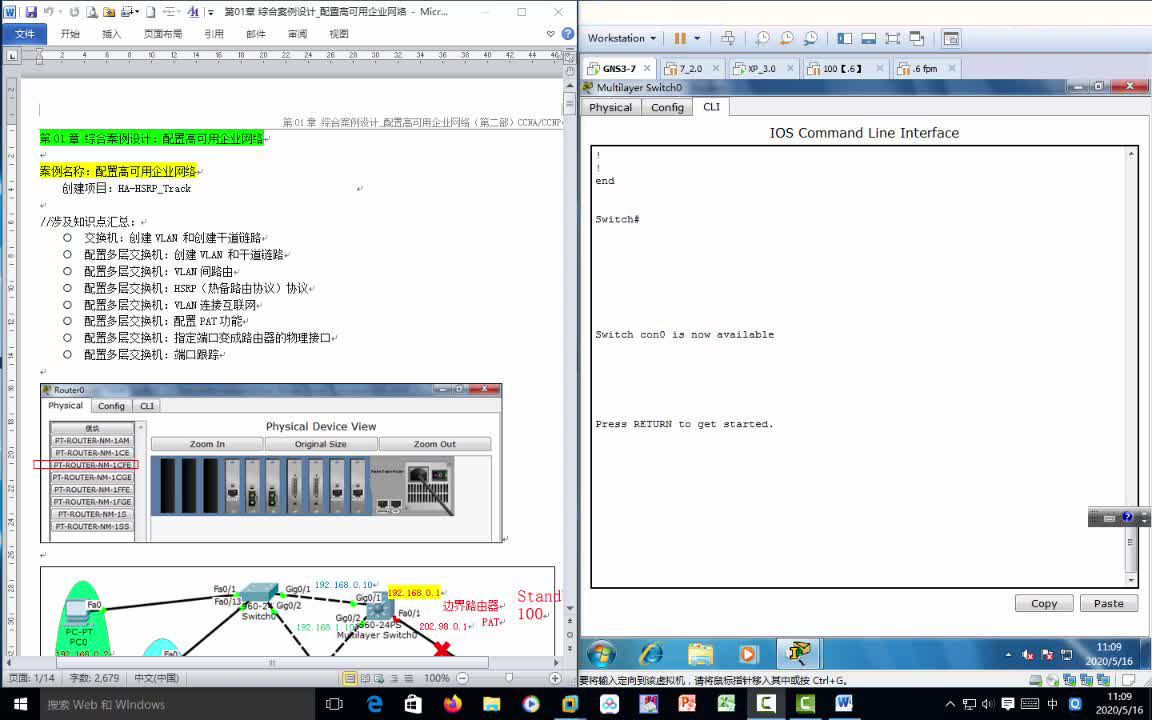Expand Word quick access toolbar customize arrow
Viewport: 1152px width, 720px height.
211,12
